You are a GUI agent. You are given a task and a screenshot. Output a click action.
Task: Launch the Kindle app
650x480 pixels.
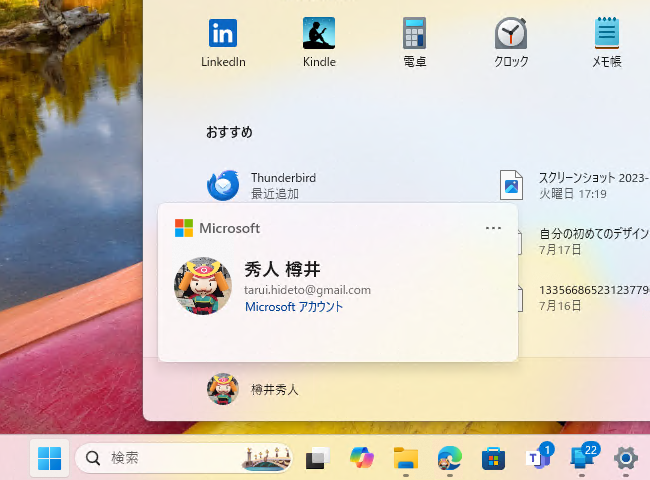tap(319, 33)
